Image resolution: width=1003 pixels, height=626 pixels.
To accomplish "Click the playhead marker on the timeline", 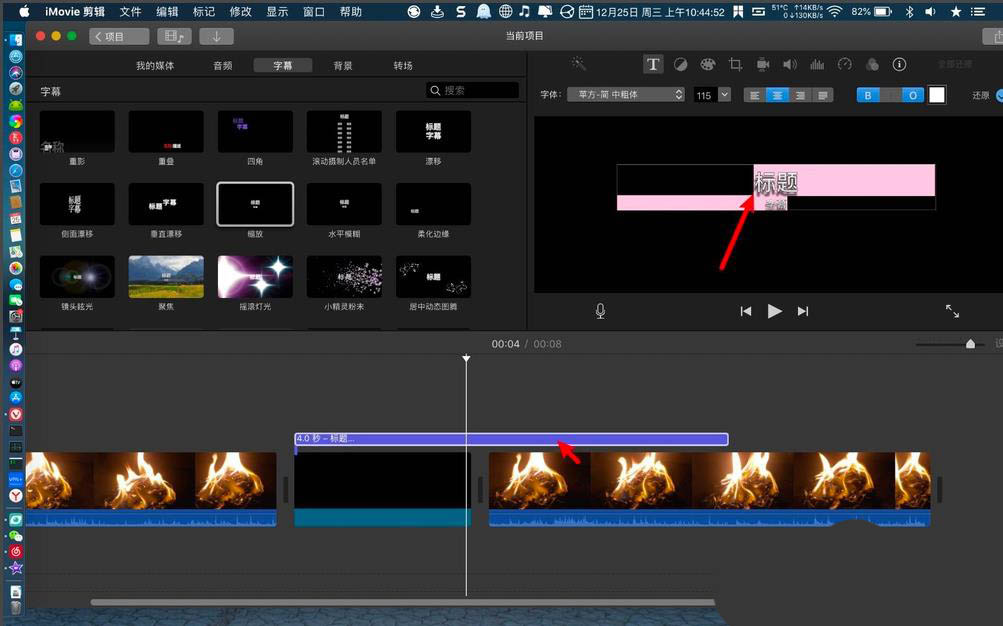I will coord(466,359).
